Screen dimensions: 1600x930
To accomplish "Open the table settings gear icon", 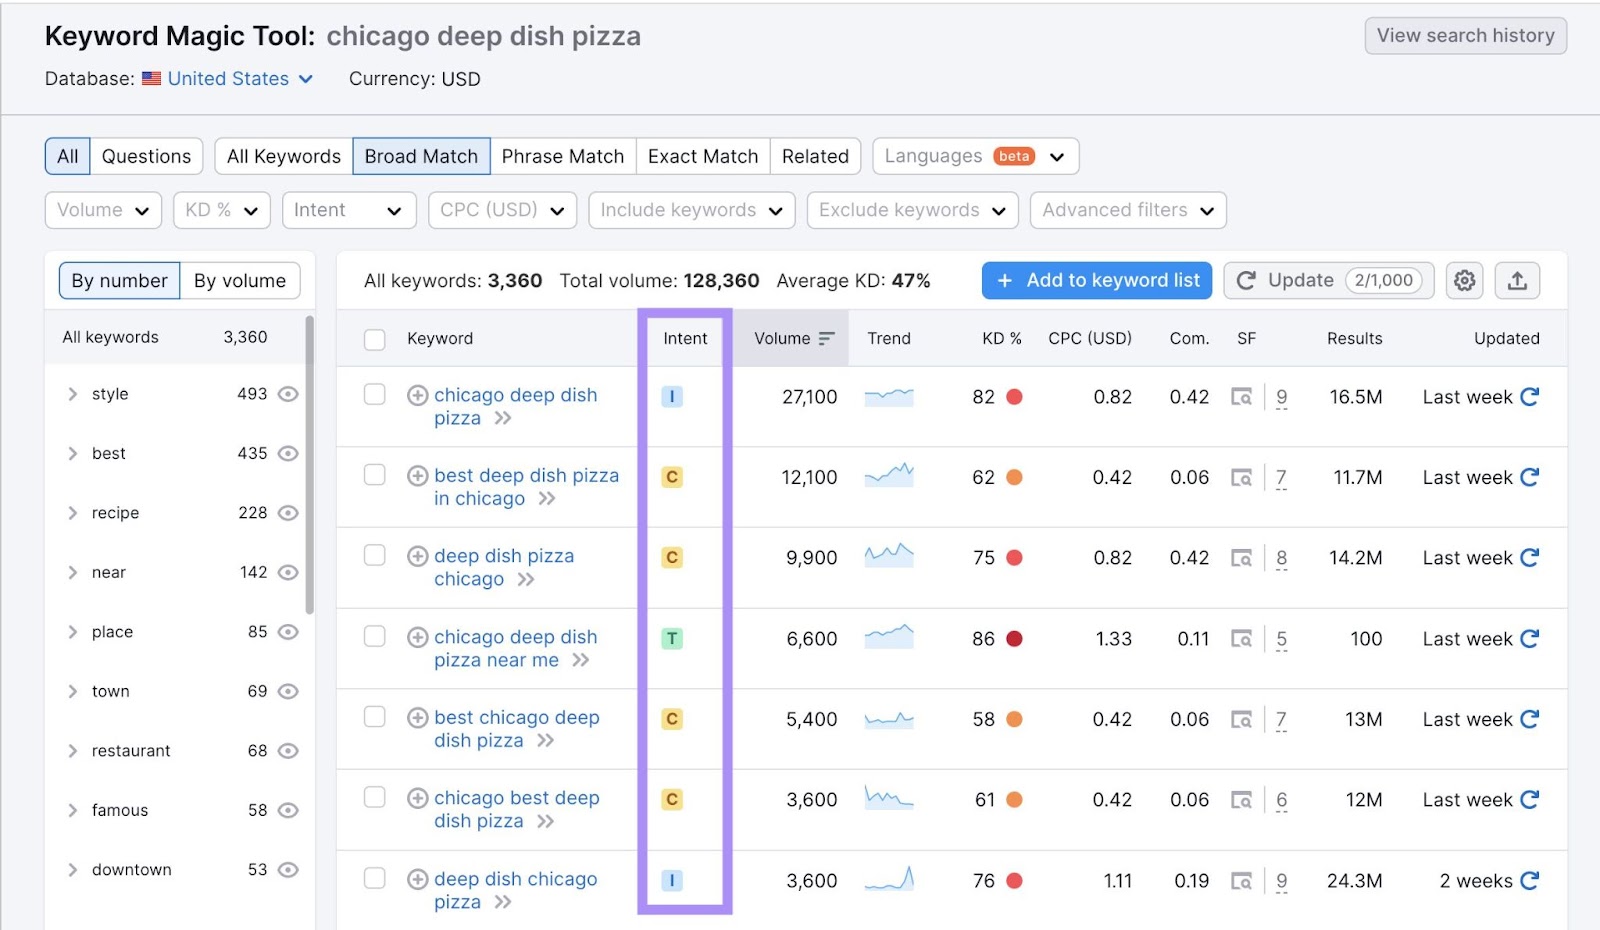I will 1464,280.
